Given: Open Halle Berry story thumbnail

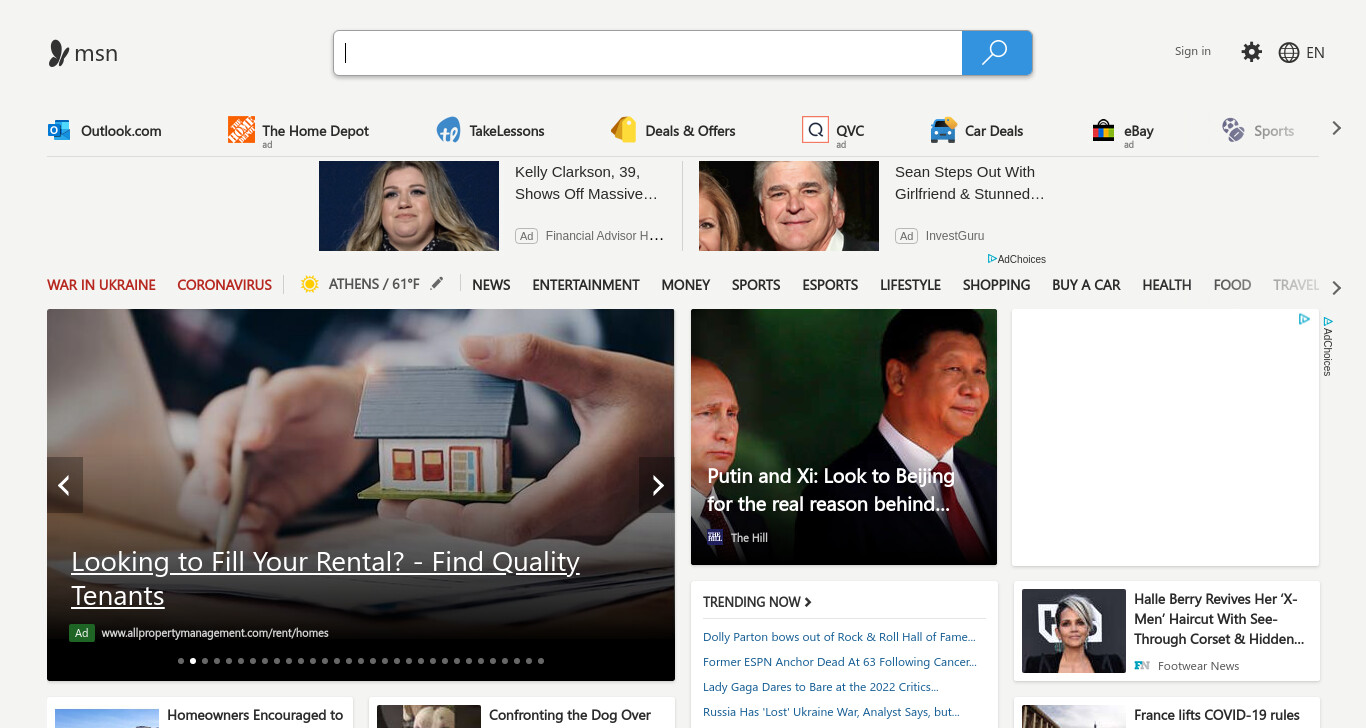Looking at the screenshot, I should pos(1072,631).
